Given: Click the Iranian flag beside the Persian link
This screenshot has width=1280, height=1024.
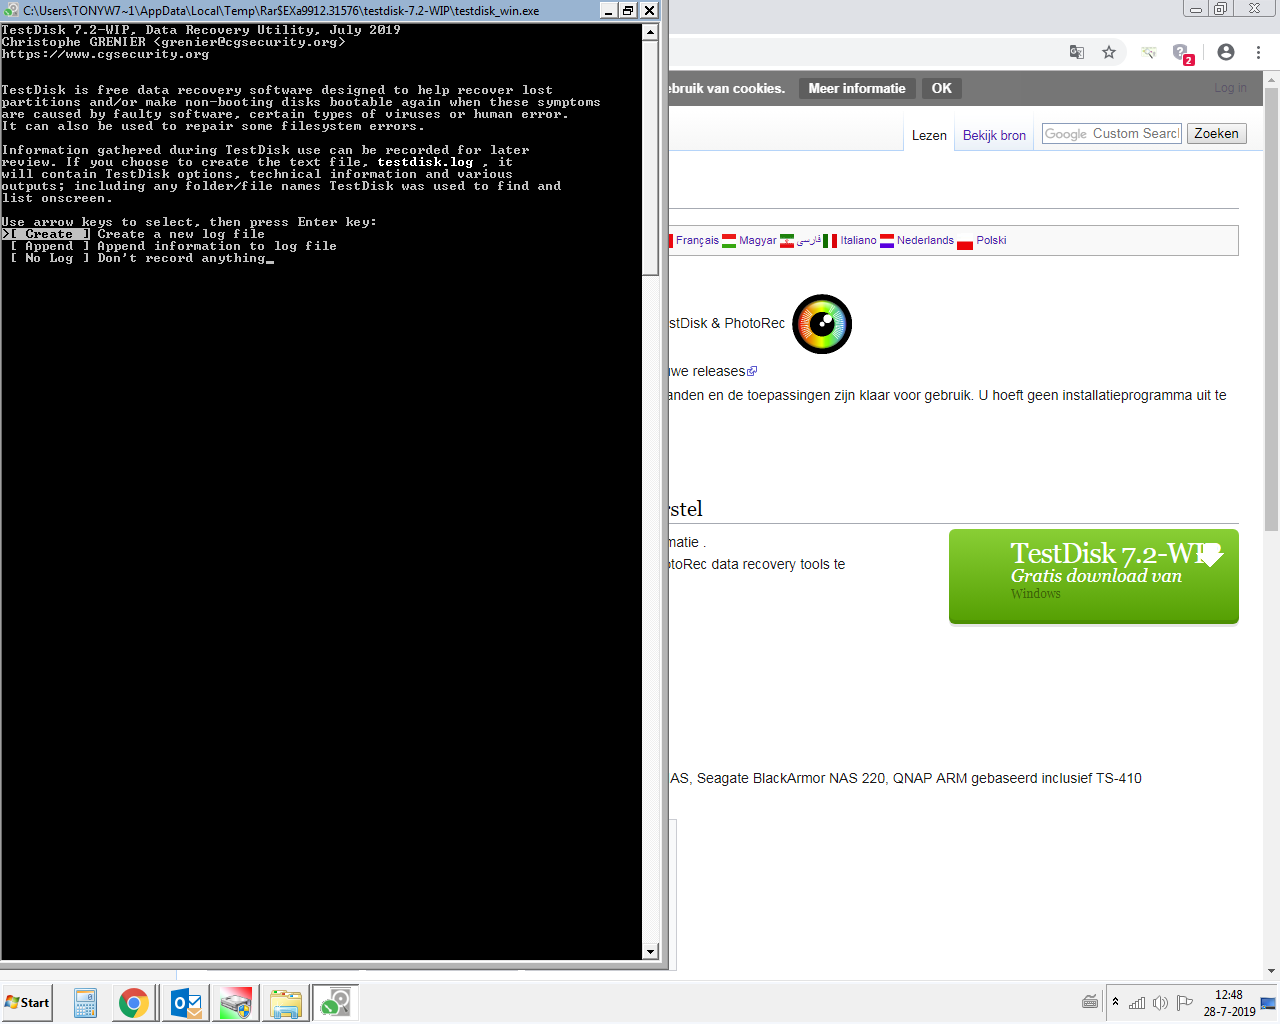Looking at the screenshot, I should tap(787, 241).
